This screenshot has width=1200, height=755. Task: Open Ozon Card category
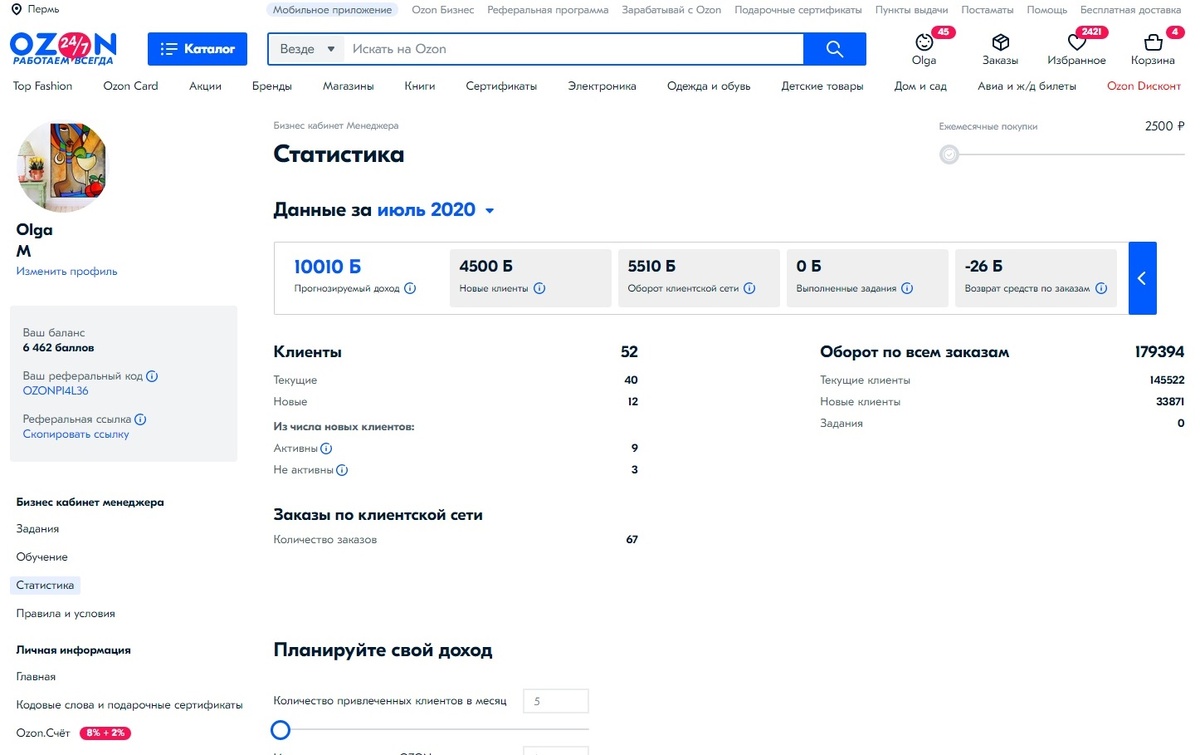pyautogui.click(x=131, y=86)
